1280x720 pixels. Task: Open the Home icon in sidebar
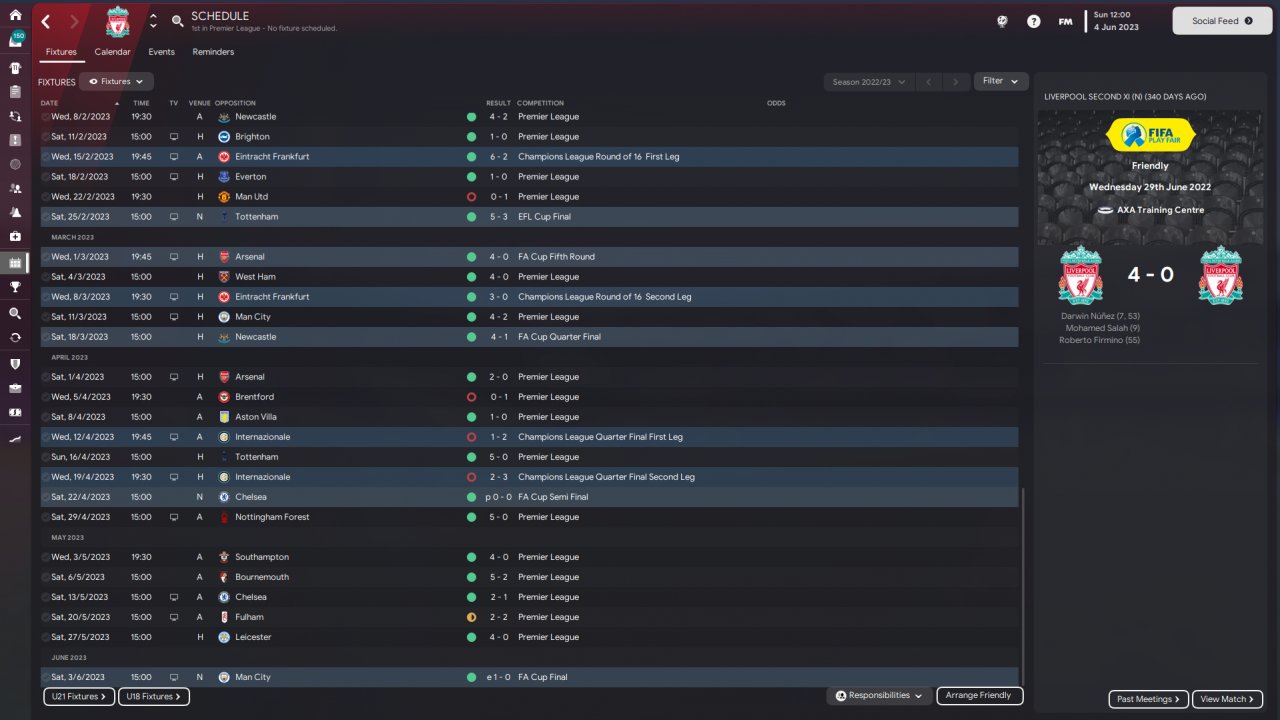click(x=15, y=15)
